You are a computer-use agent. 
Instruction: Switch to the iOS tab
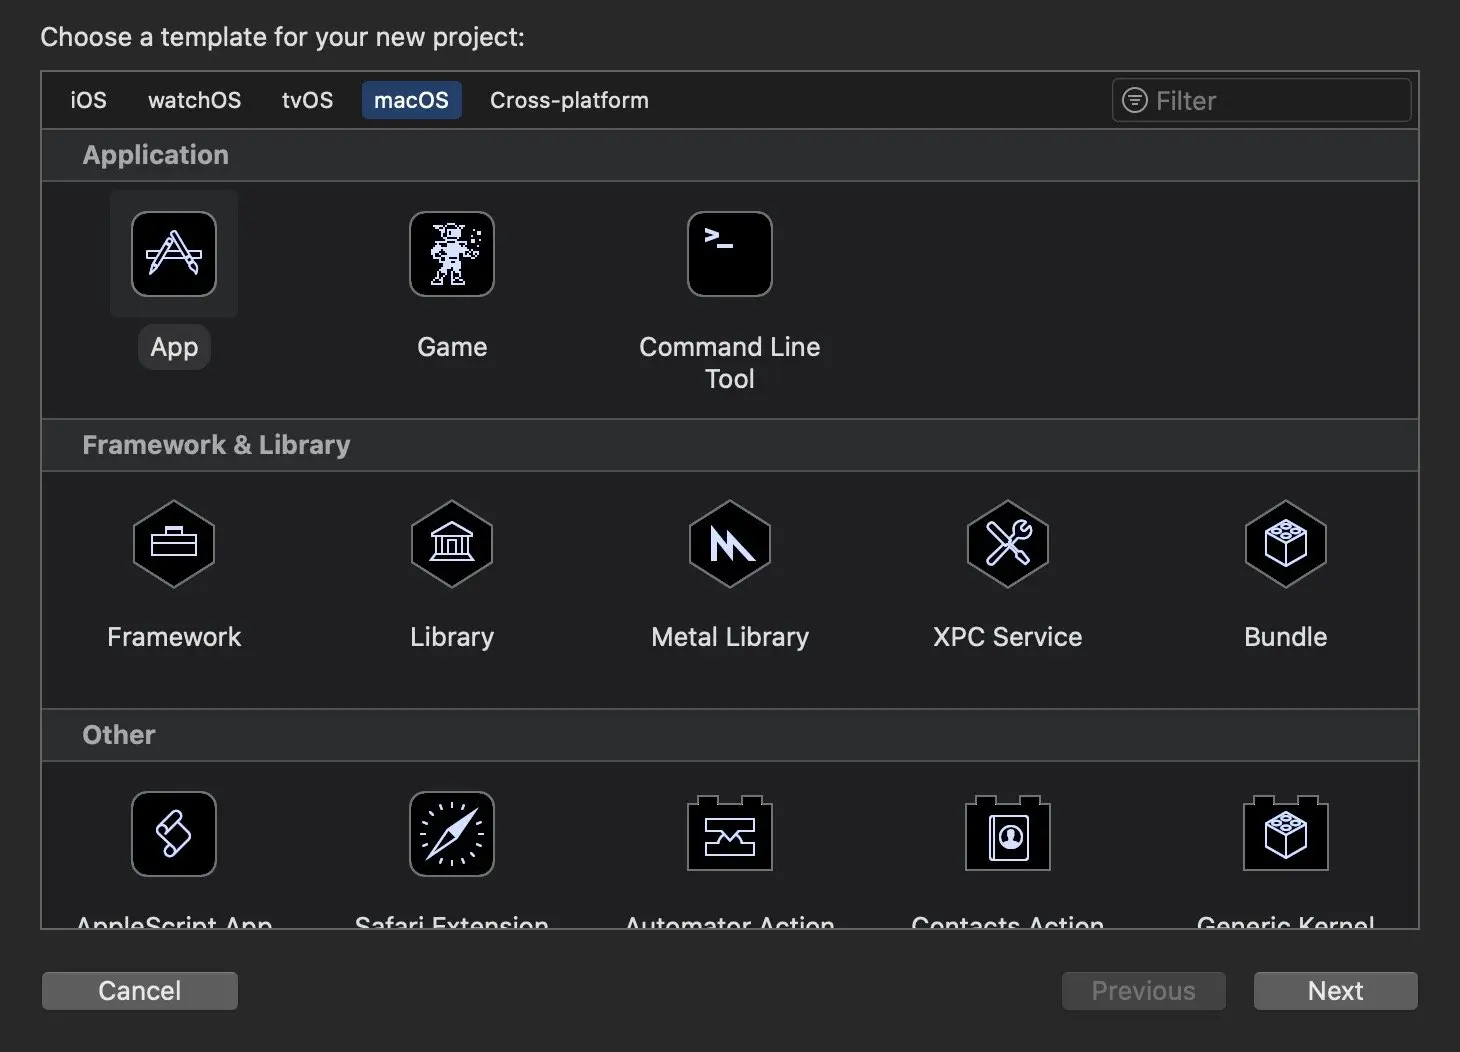[x=88, y=100]
